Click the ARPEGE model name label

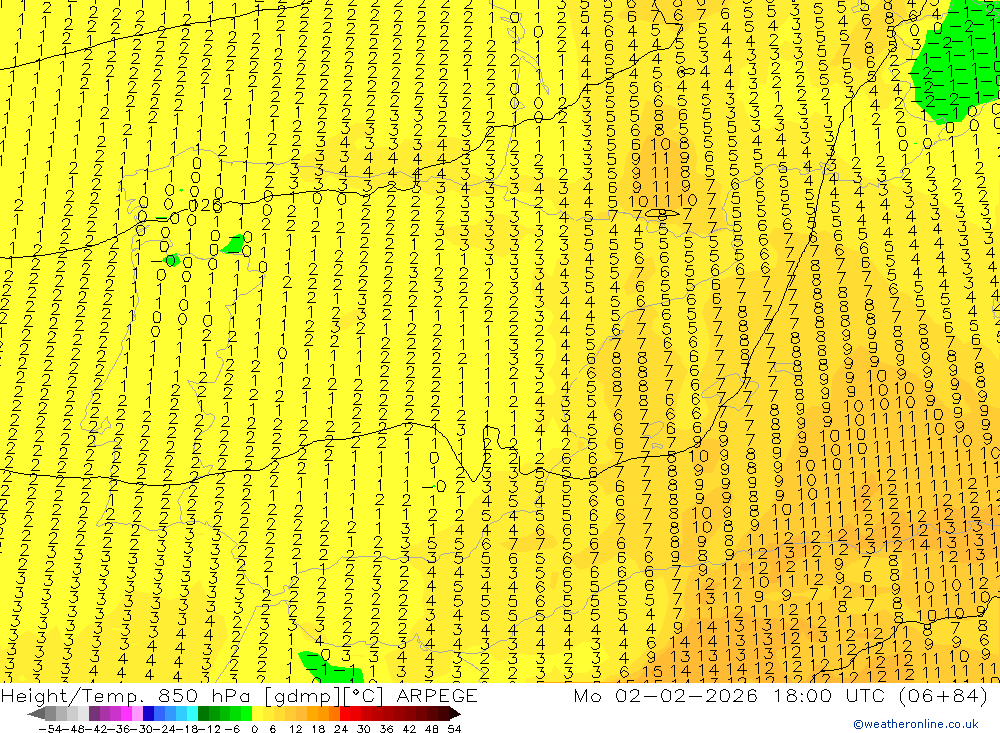point(436,695)
